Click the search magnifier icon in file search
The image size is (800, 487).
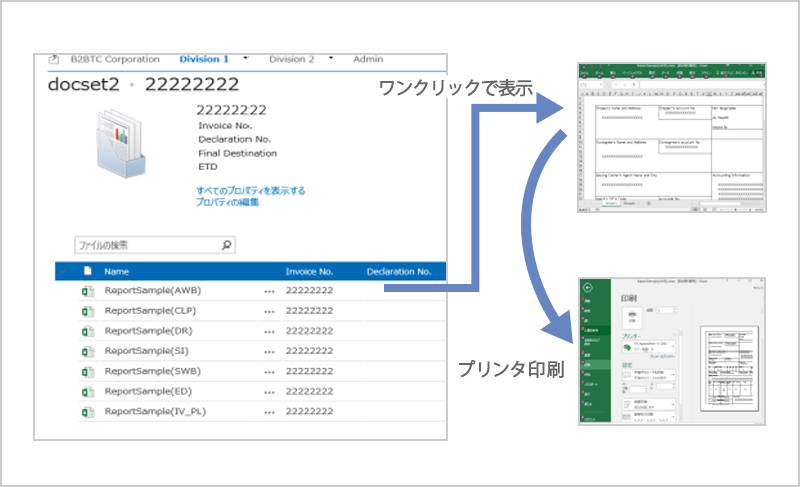click(226, 244)
